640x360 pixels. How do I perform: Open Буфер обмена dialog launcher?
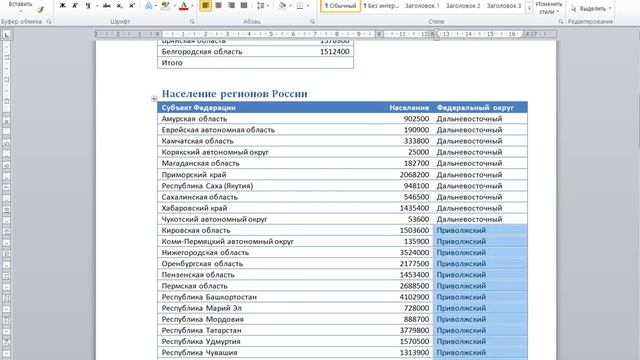49,21
